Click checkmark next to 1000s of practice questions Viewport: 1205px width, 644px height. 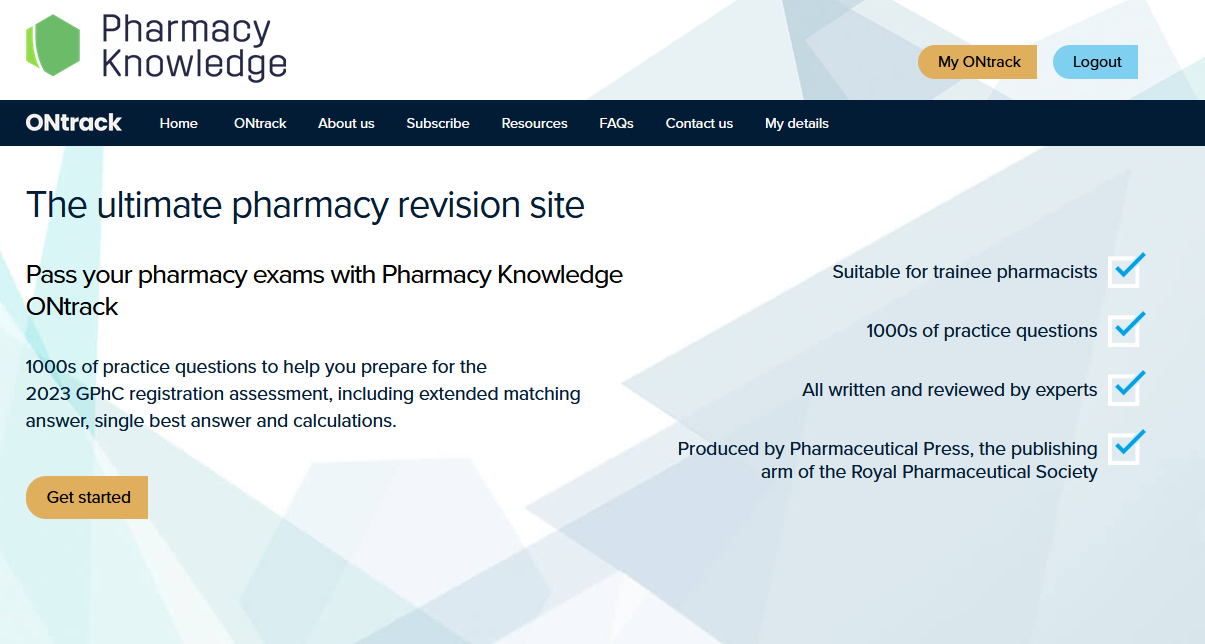(x=1125, y=330)
